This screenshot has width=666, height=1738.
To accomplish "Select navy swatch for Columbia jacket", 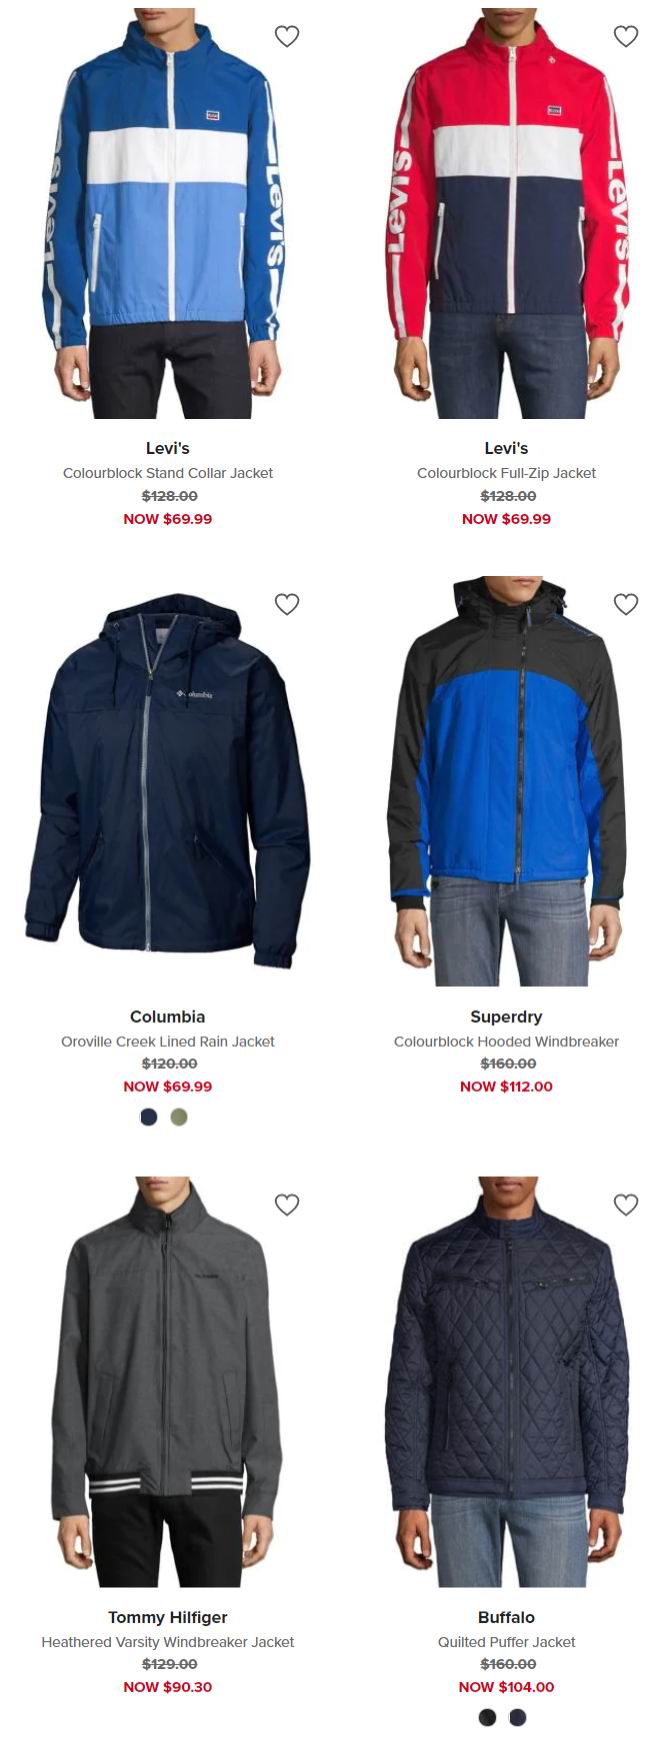I will (x=149, y=1117).
